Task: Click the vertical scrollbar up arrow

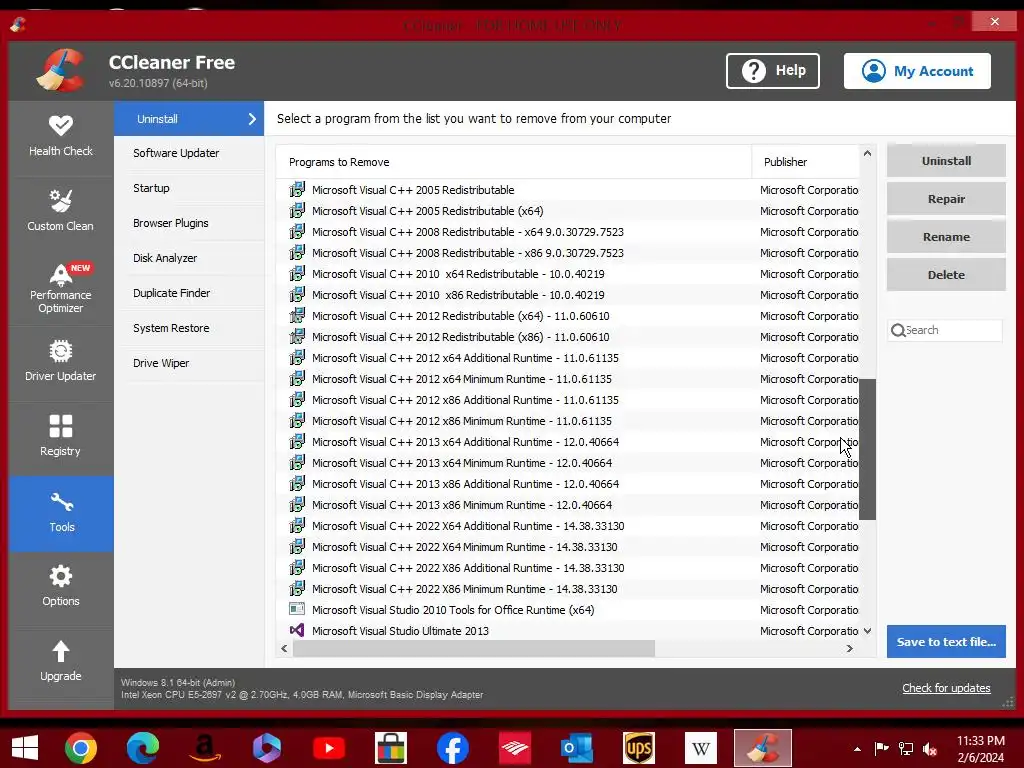Action: (867, 153)
